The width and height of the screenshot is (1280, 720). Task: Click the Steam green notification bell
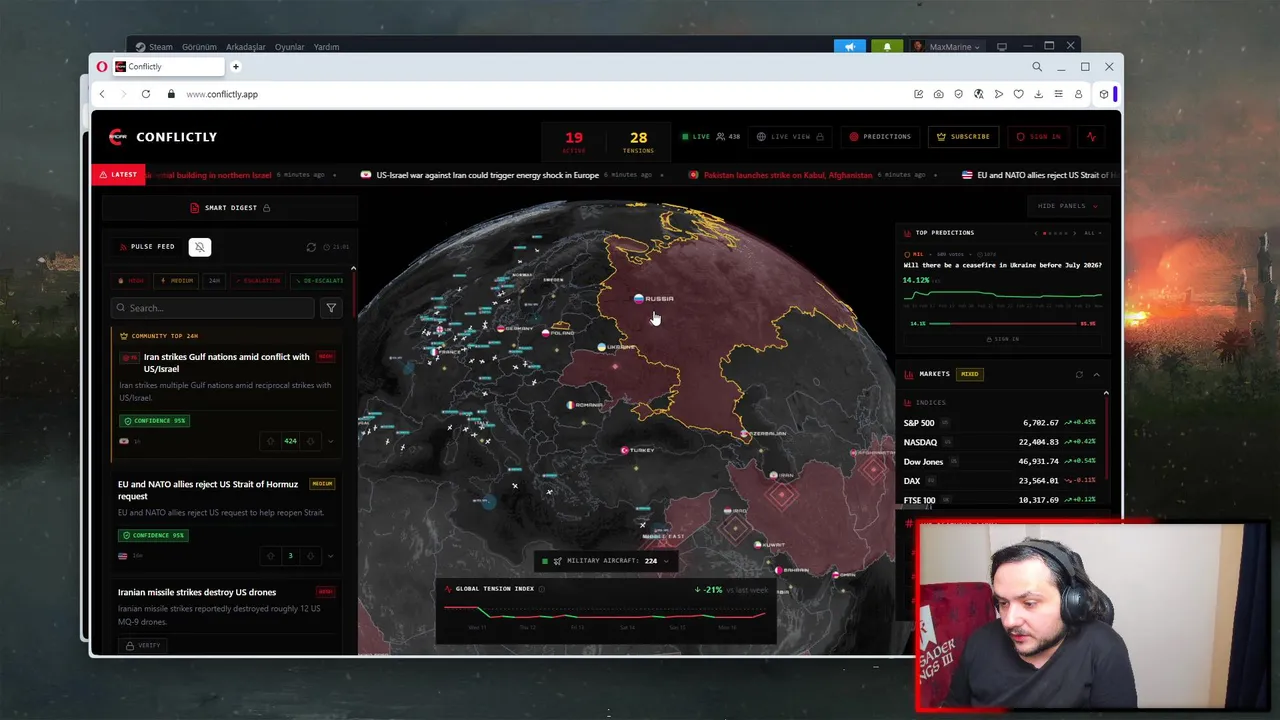pyautogui.click(x=886, y=47)
